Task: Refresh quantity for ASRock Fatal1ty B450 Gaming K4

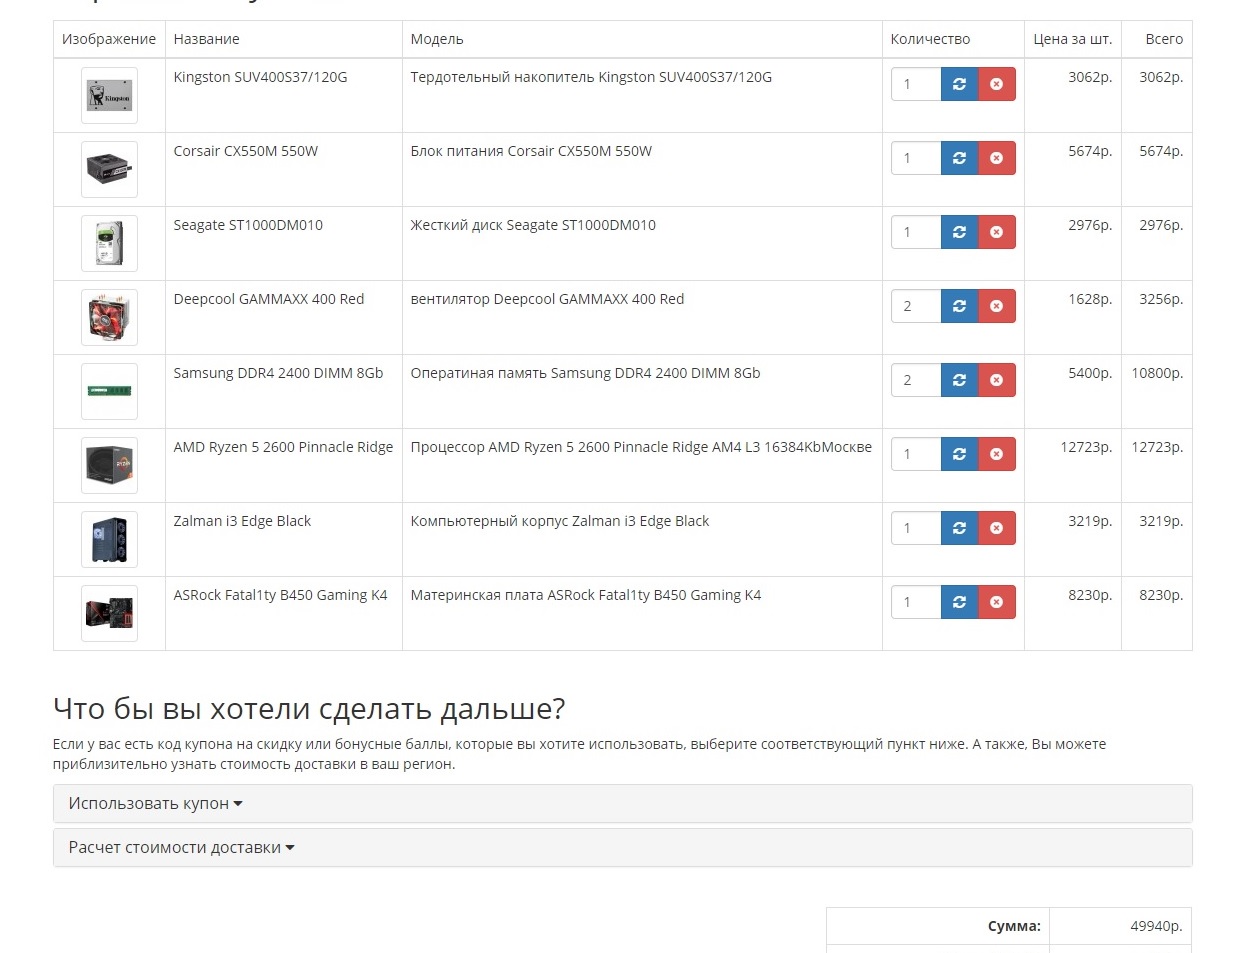Action: pyautogui.click(x=959, y=602)
